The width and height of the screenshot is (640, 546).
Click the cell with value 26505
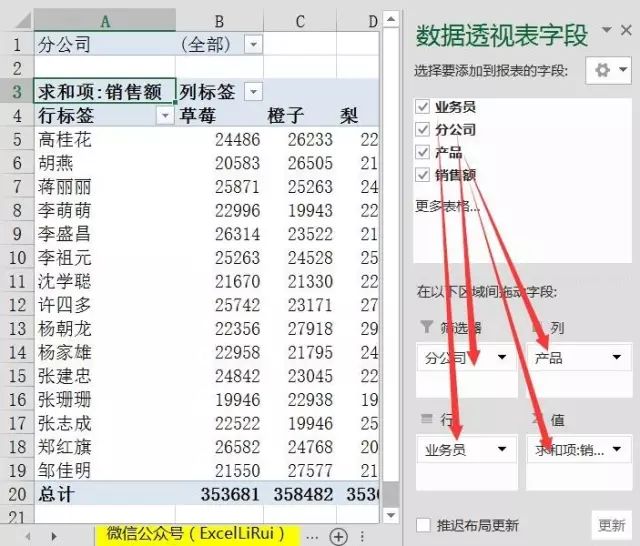tap(300, 163)
